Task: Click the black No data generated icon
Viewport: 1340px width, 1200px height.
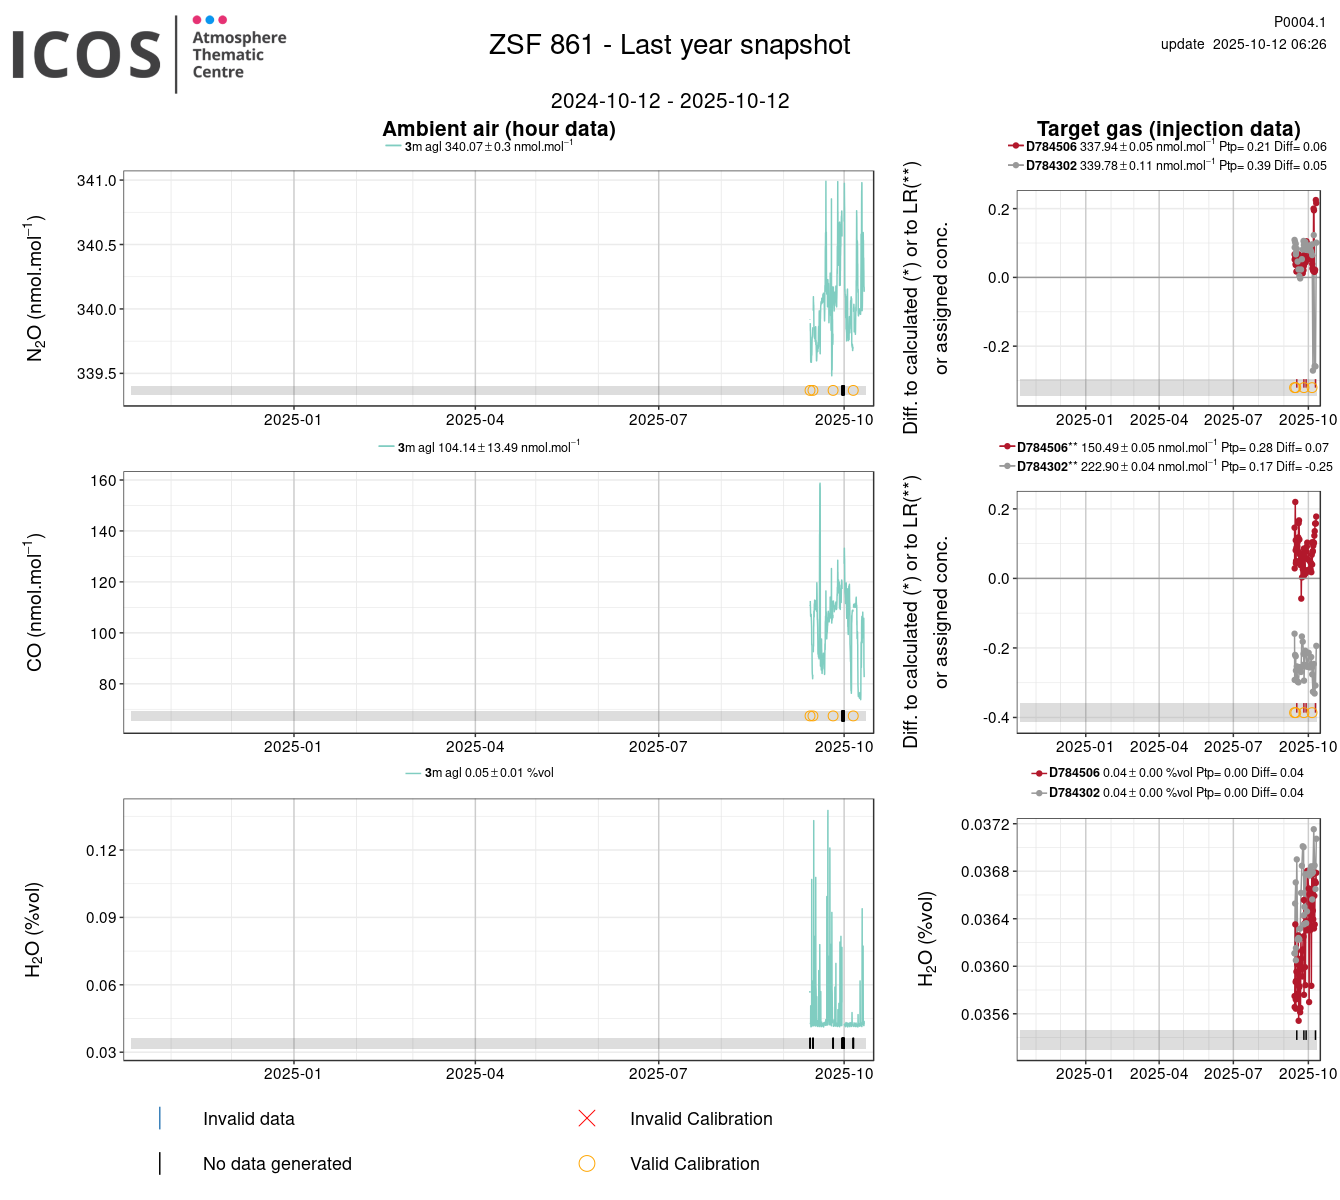Action: pyautogui.click(x=160, y=1163)
